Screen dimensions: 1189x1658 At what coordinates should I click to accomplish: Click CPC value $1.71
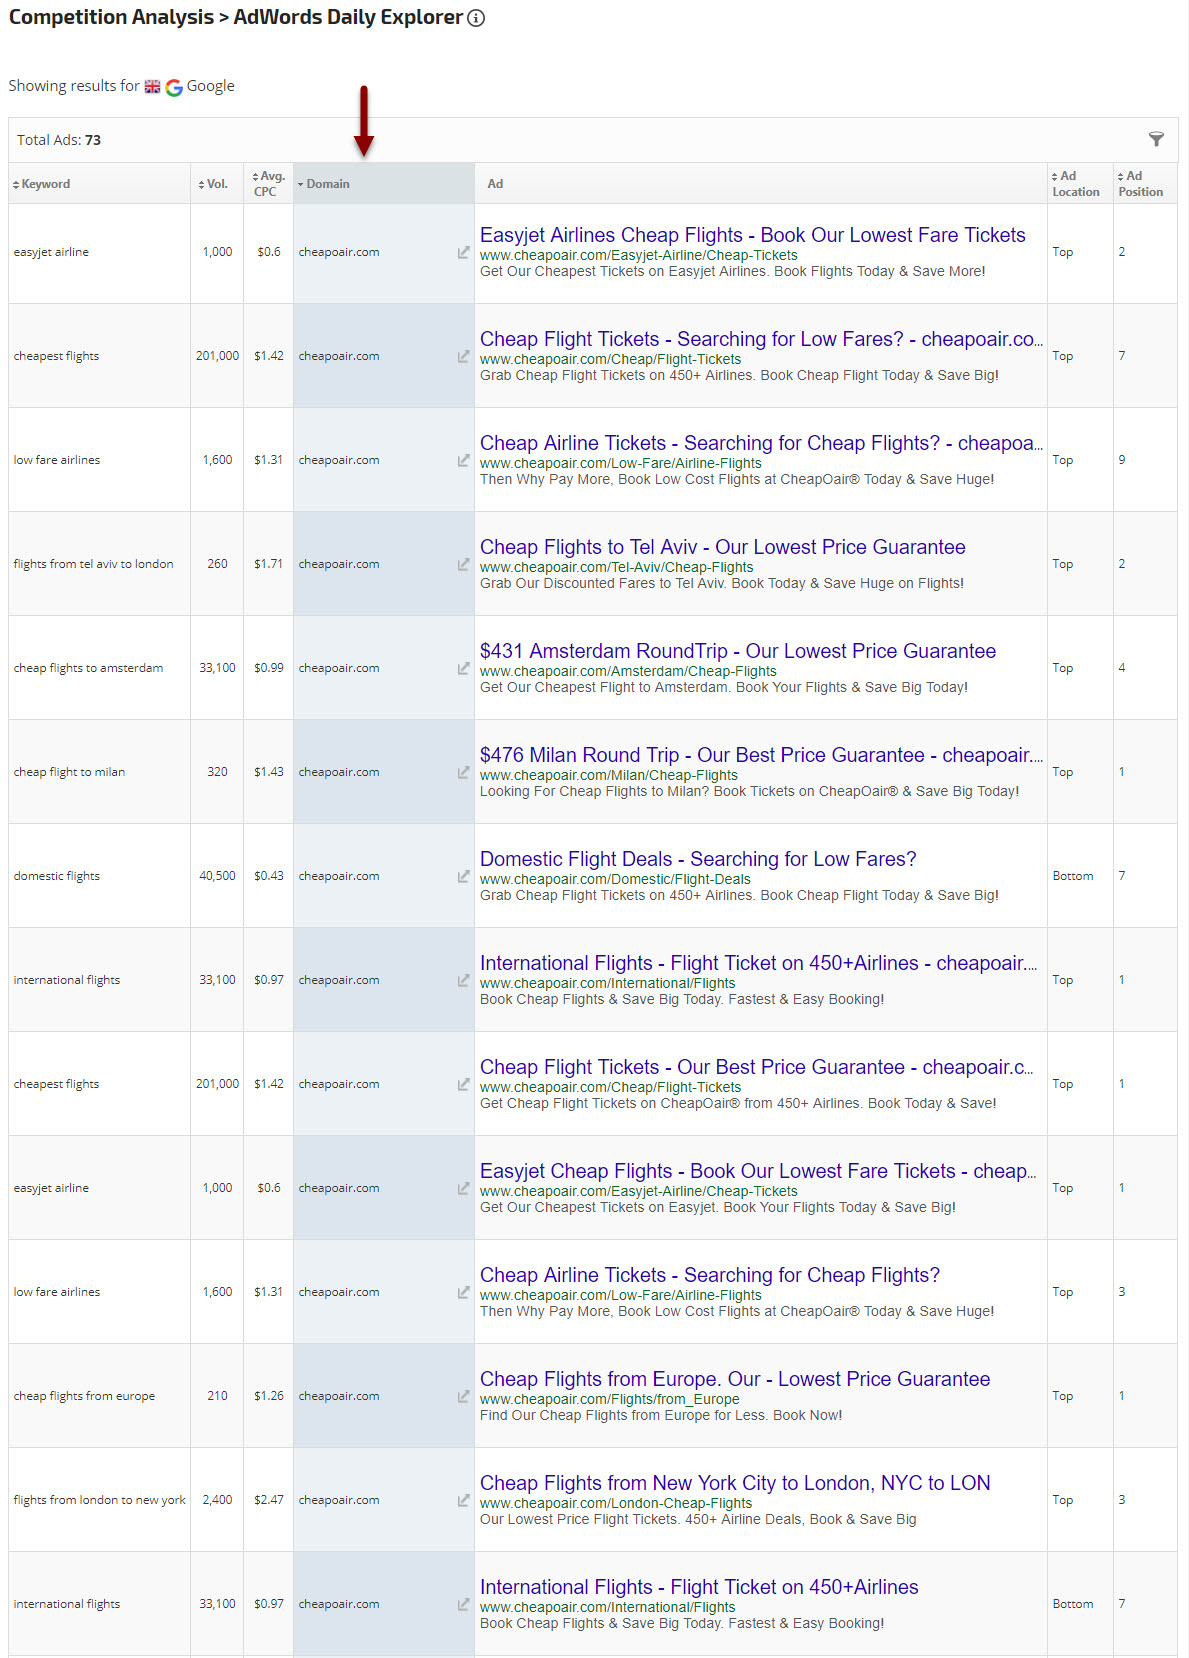click(269, 564)
